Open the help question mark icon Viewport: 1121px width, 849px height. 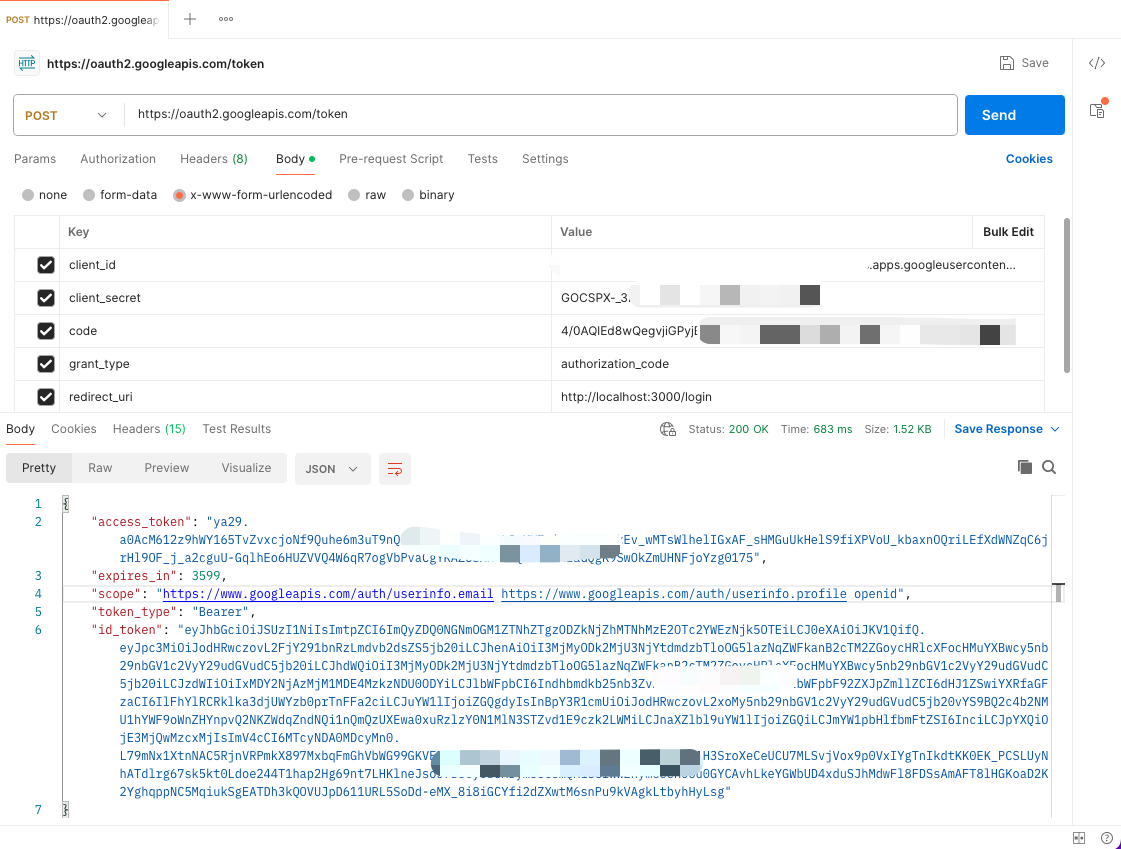[x=1107, y=838]
